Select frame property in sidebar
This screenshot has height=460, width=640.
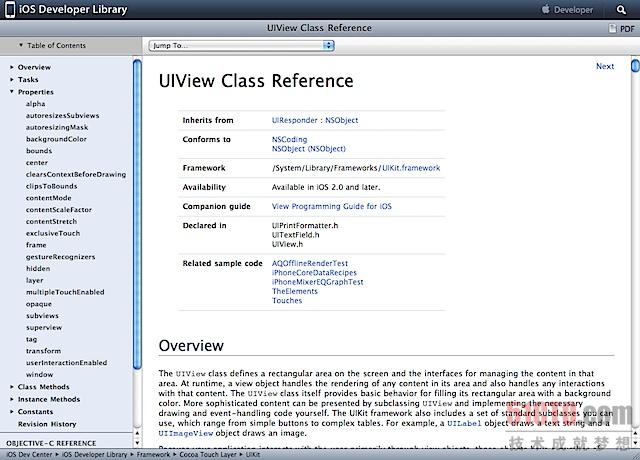[x=36, y=245]
